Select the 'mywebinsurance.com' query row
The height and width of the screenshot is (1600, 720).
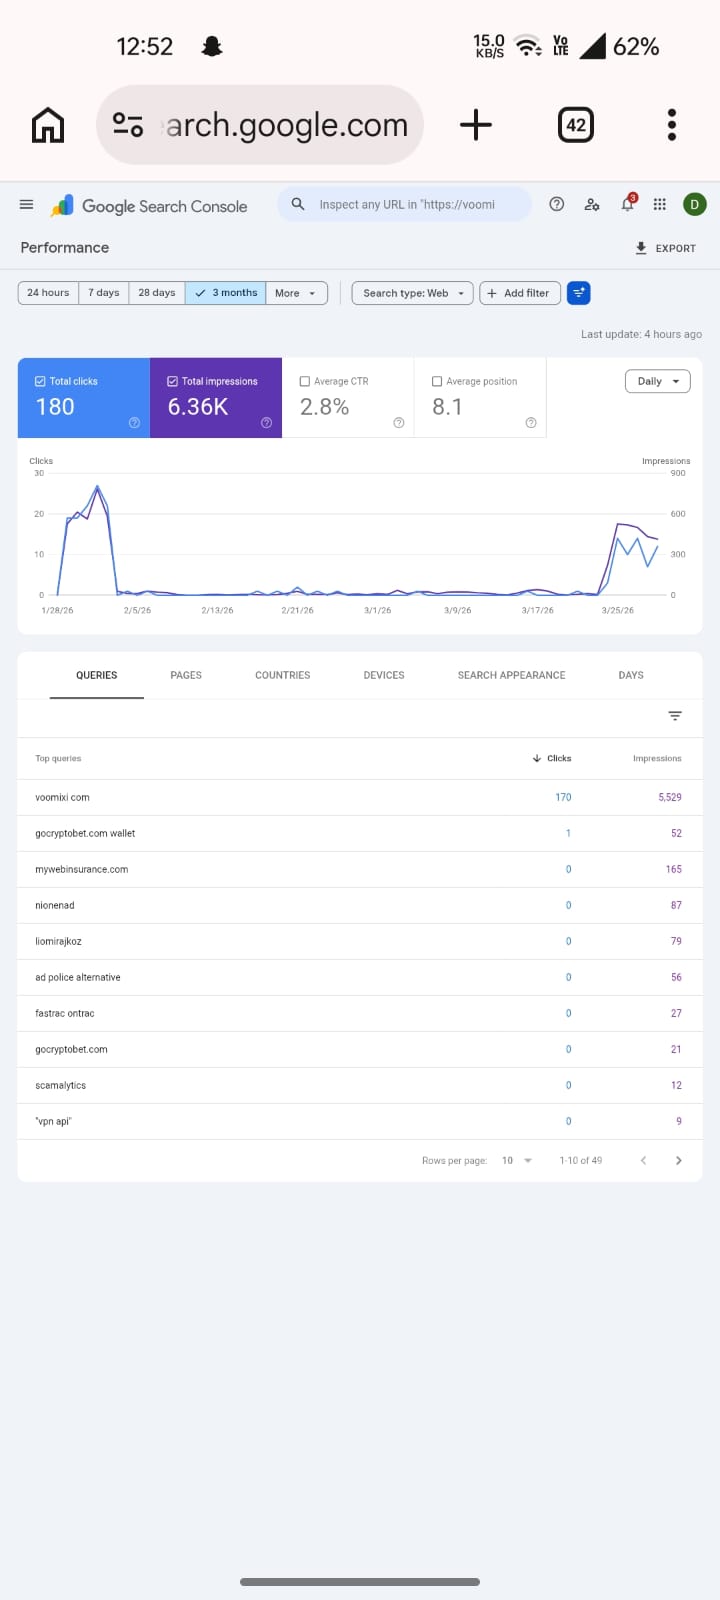[x=360, y=869]
